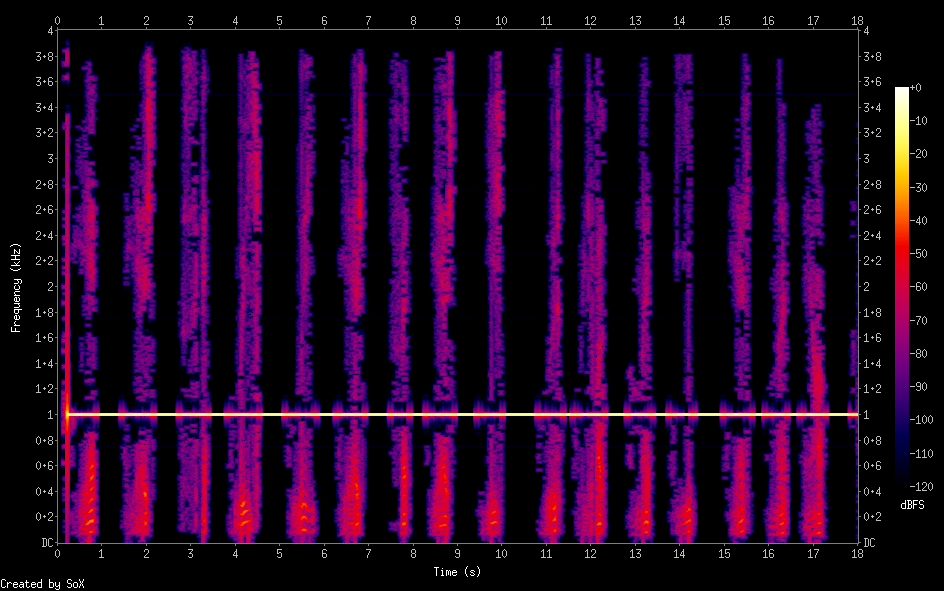
Task: Click the 0 second mark on top time axis
Action: tap(58, 20)
